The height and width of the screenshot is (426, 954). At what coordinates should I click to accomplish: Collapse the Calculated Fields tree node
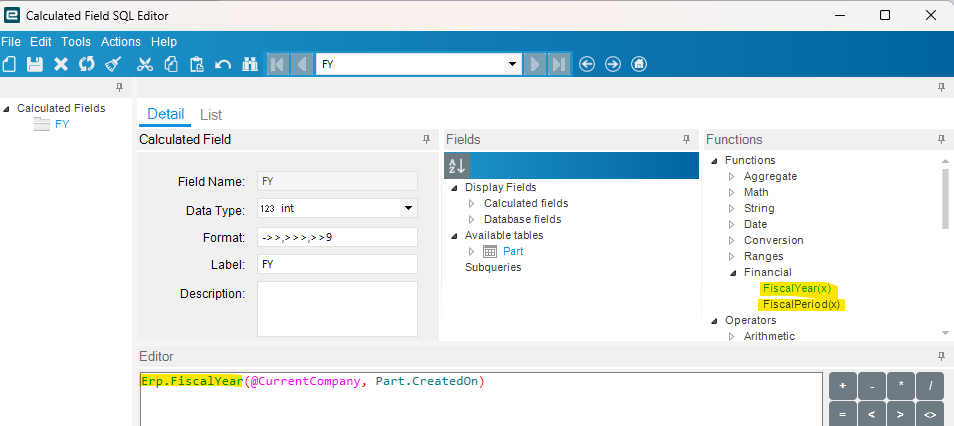(7, 109)
